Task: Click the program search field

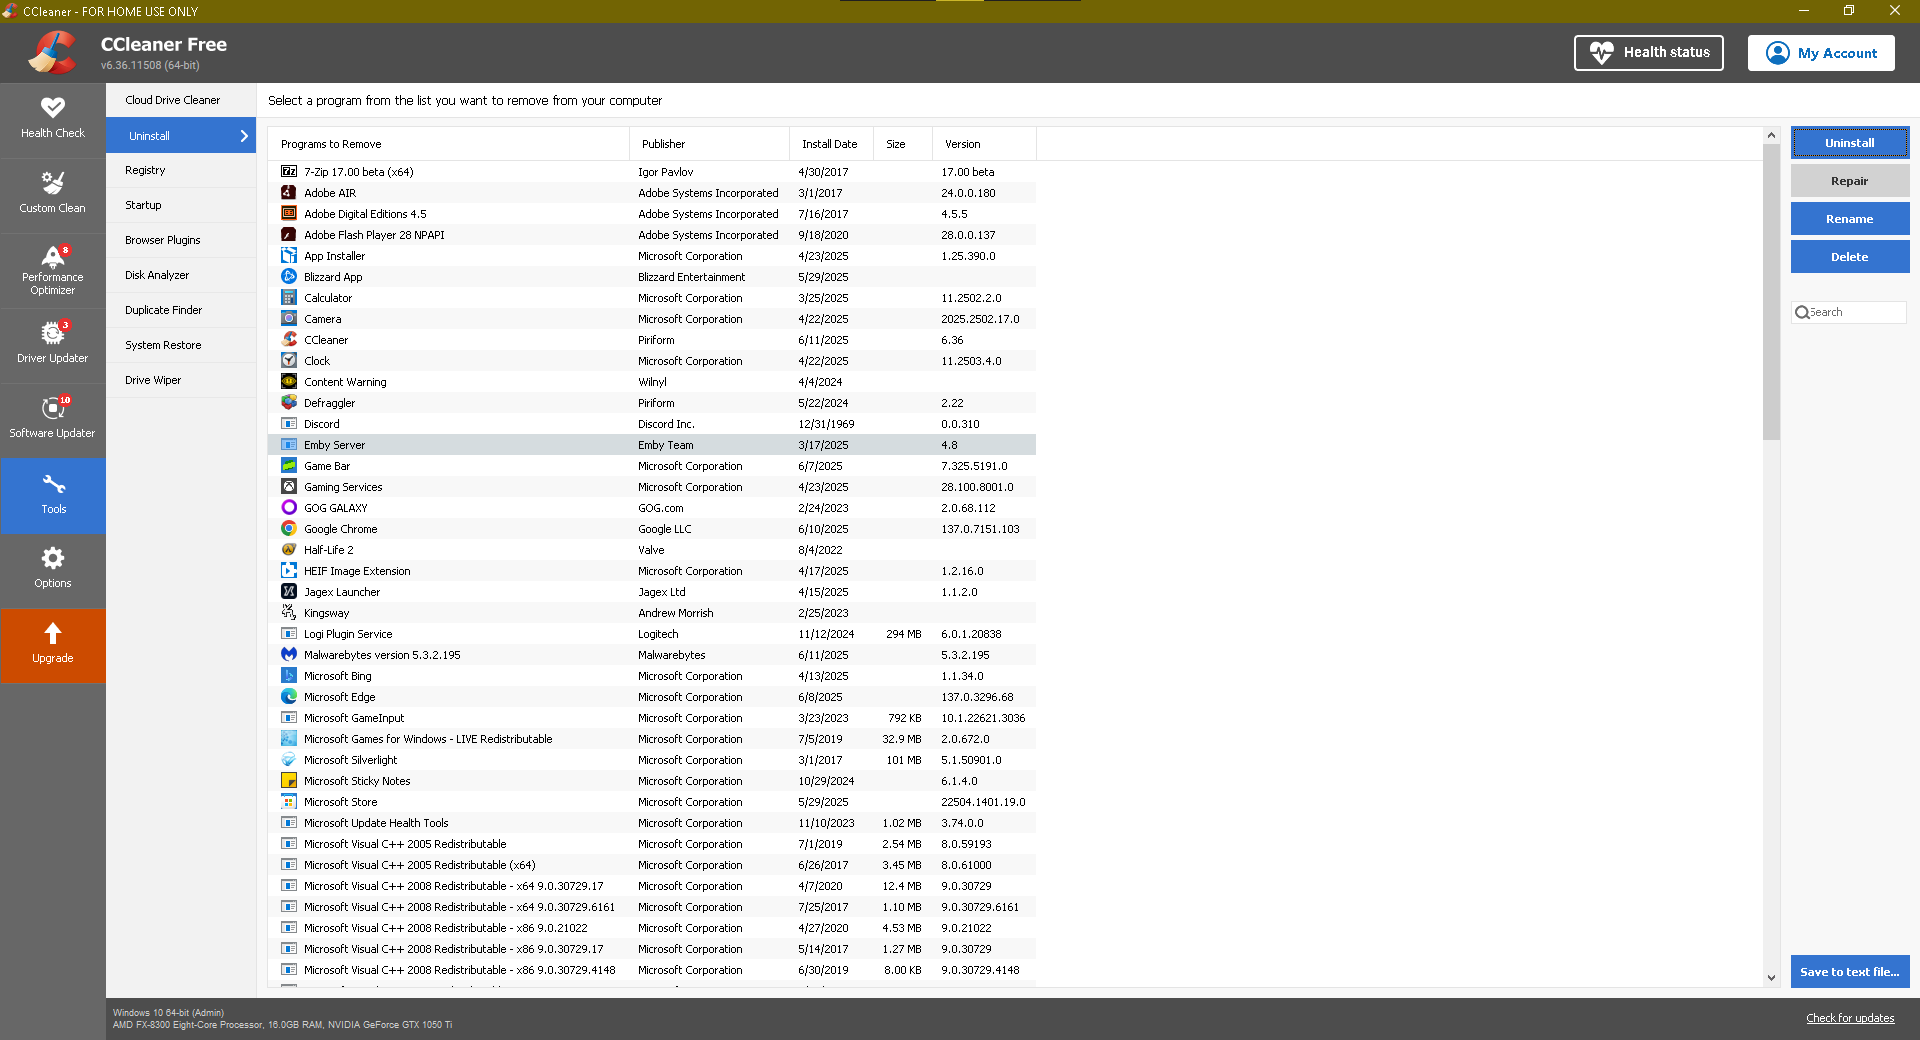Action: point(1855,312)
